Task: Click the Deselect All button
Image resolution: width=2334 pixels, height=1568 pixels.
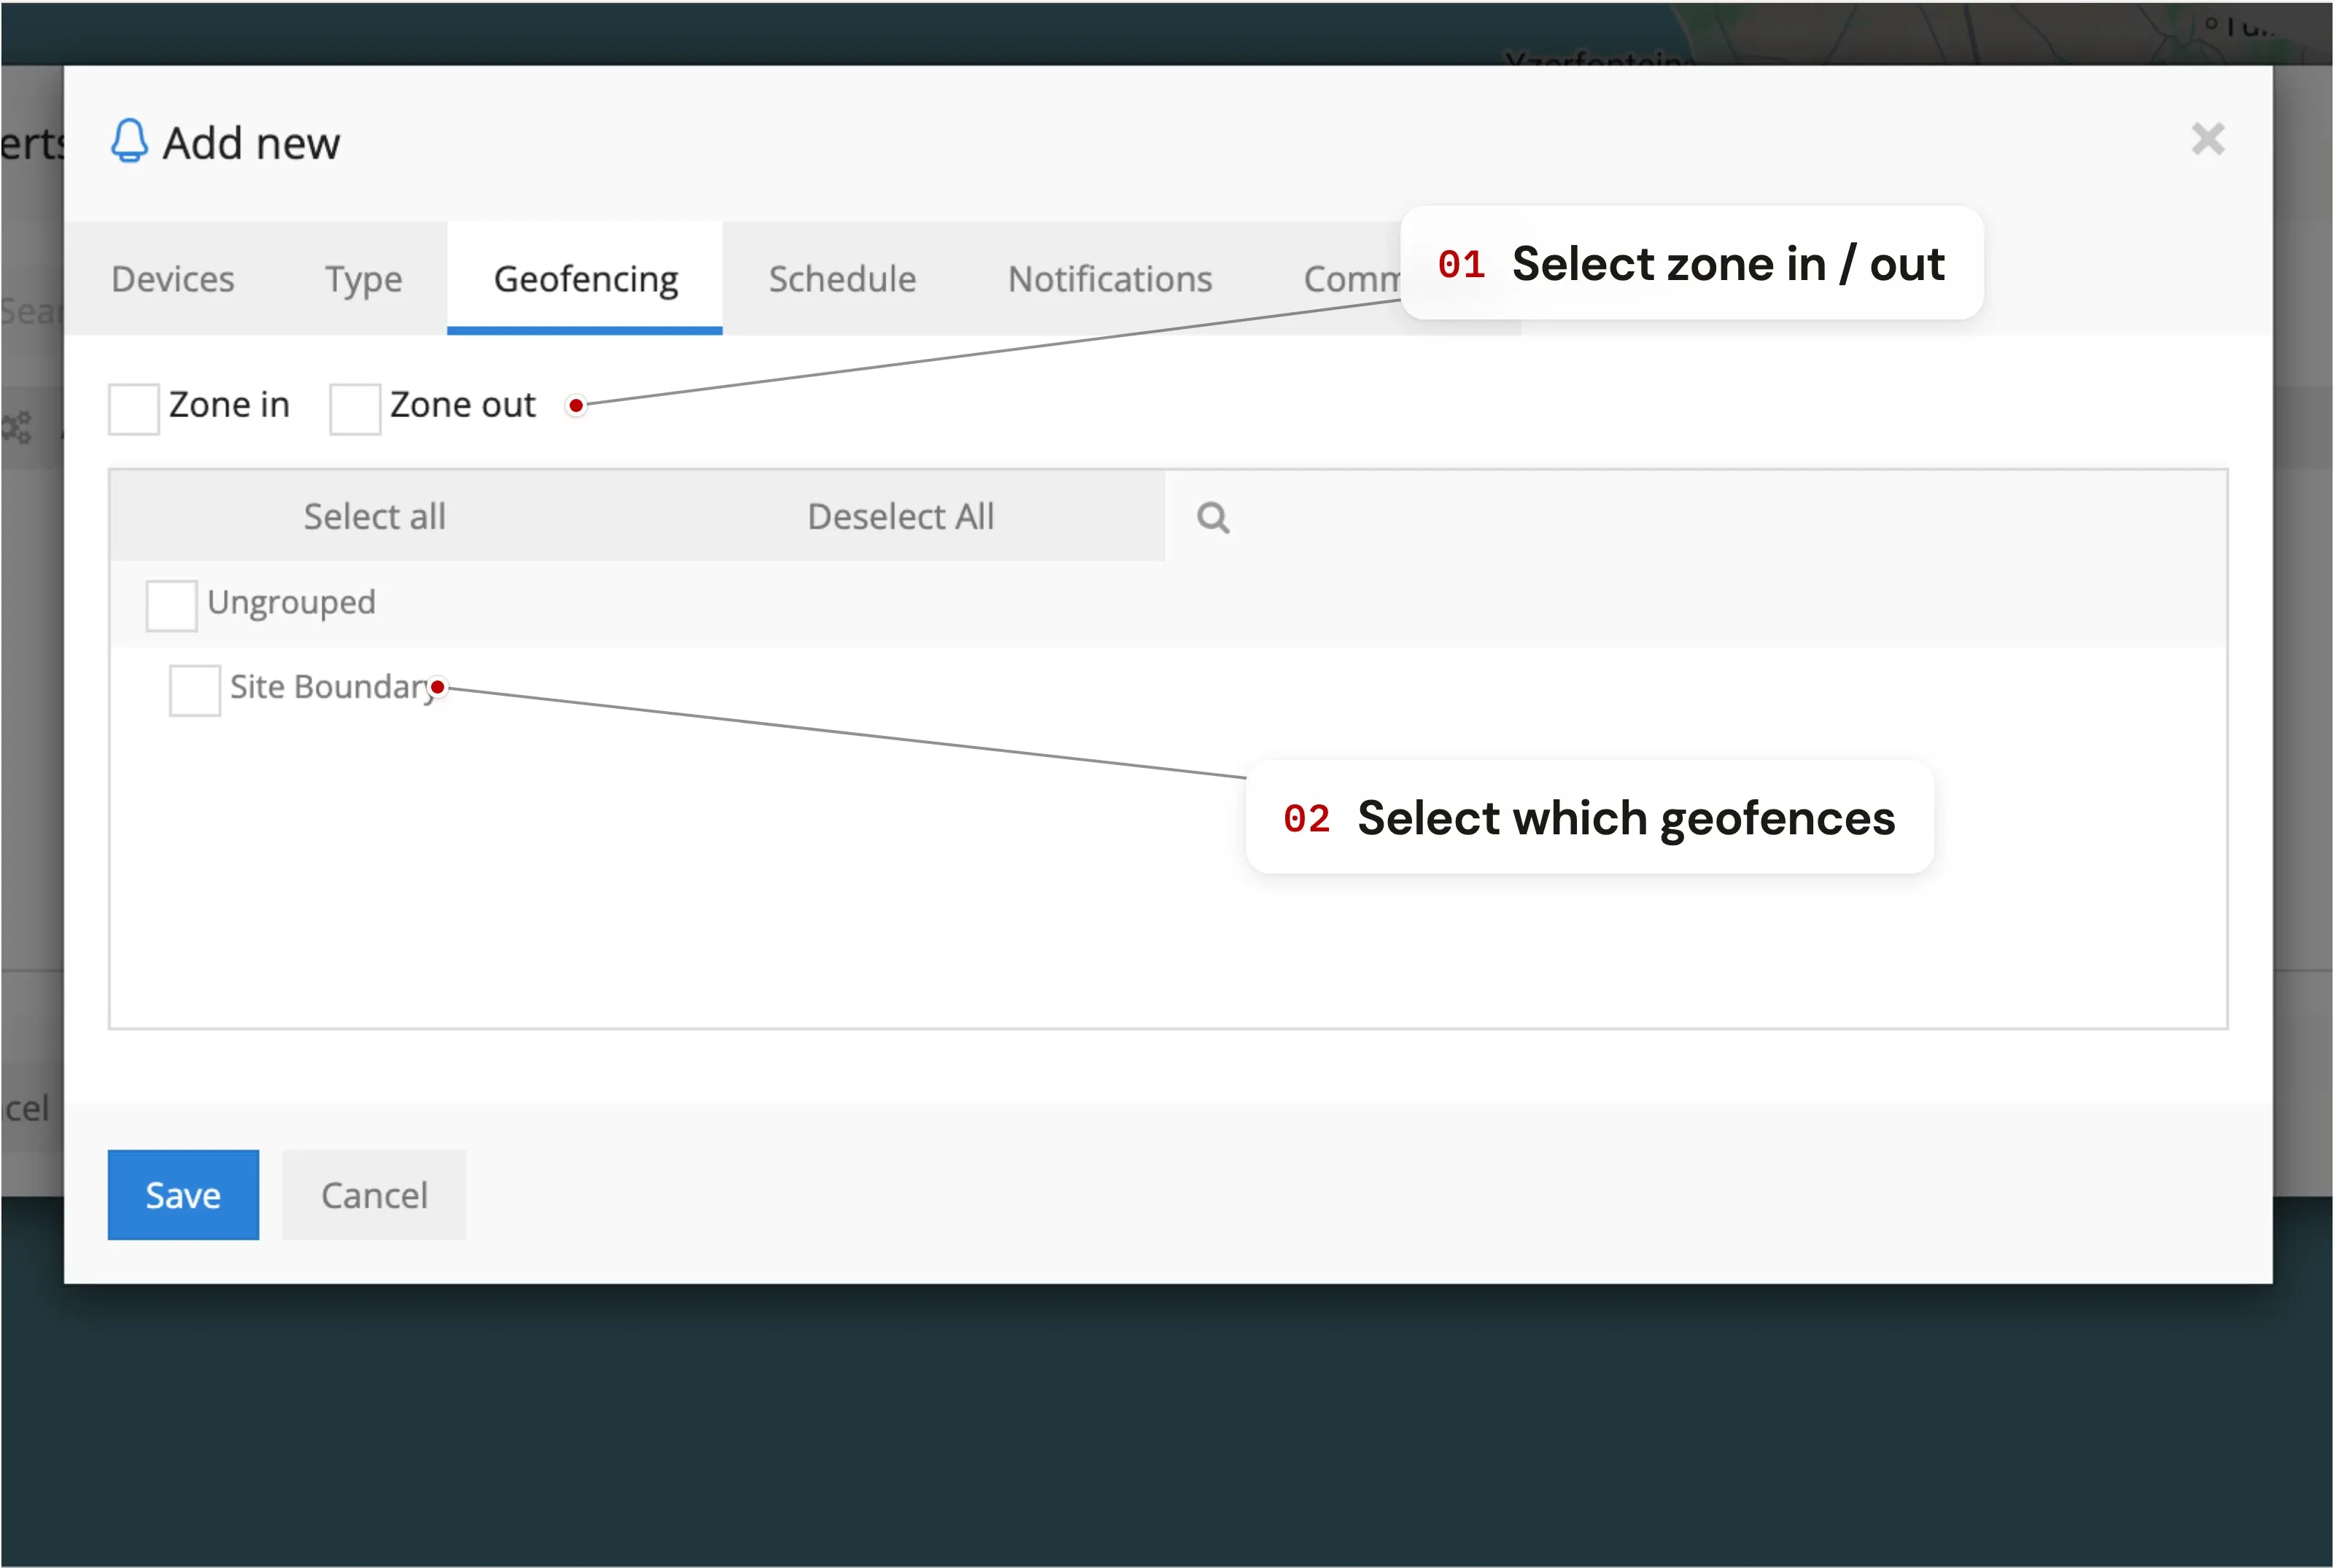Action: tap(900, 516)
